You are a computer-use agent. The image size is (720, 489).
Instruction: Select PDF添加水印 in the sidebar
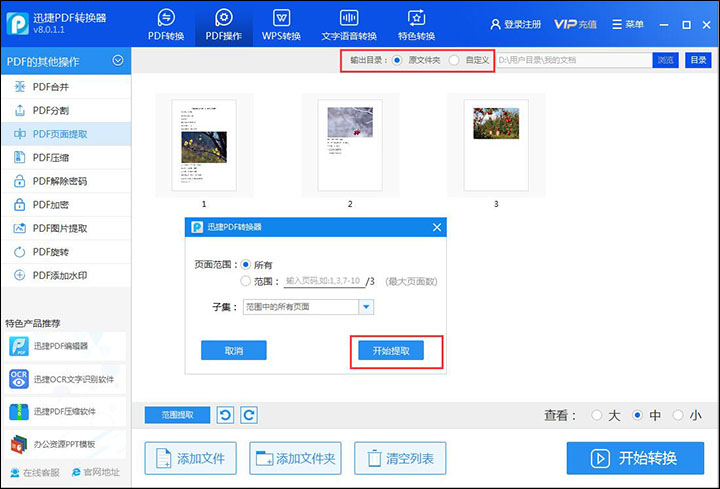coord(66,275)
